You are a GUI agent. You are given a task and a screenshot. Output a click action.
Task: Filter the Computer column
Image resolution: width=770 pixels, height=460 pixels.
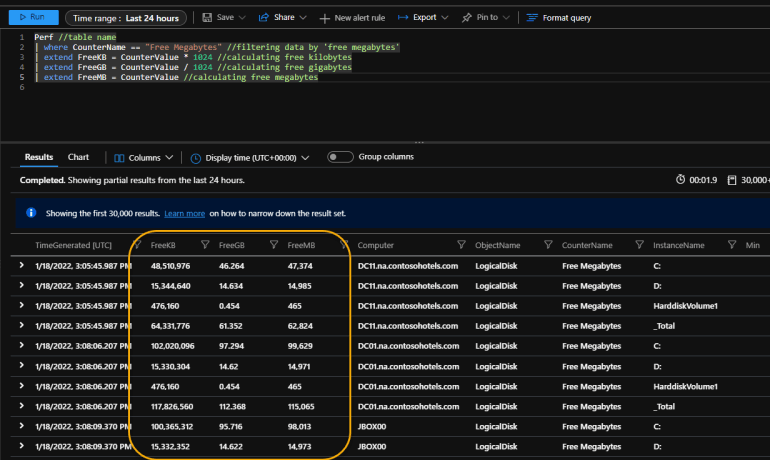[461, 245]
